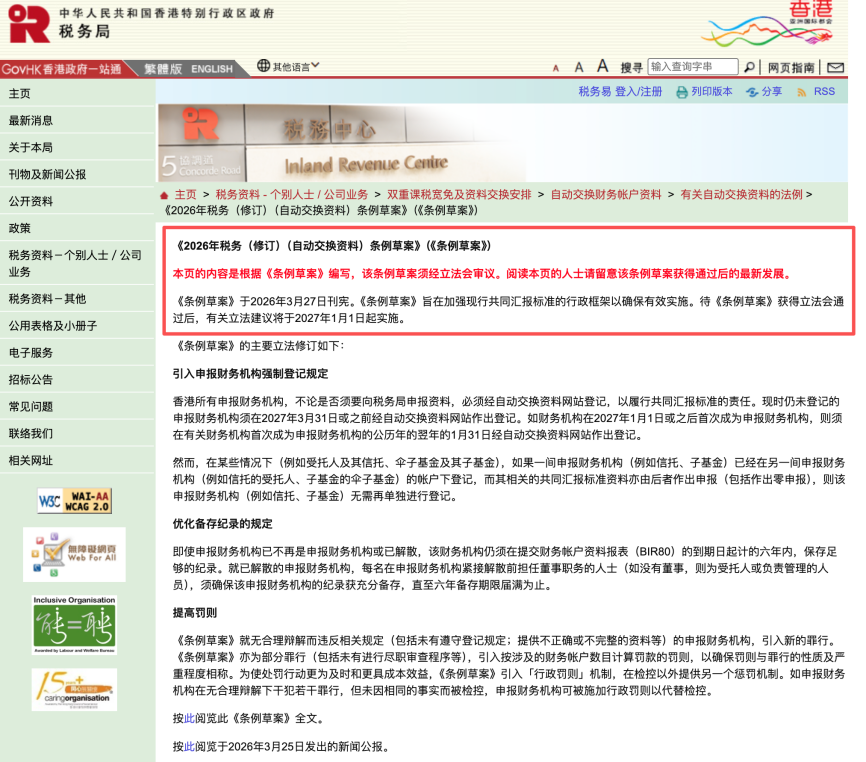
Task: Switch to ENGLISH version
Action: [212, 69]
